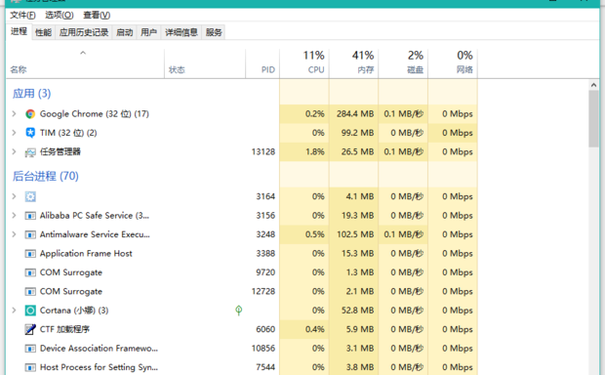Switch to the 详细信息 tab
The height and width of the screenshot is (375, 605).
(x=181, y=32)
